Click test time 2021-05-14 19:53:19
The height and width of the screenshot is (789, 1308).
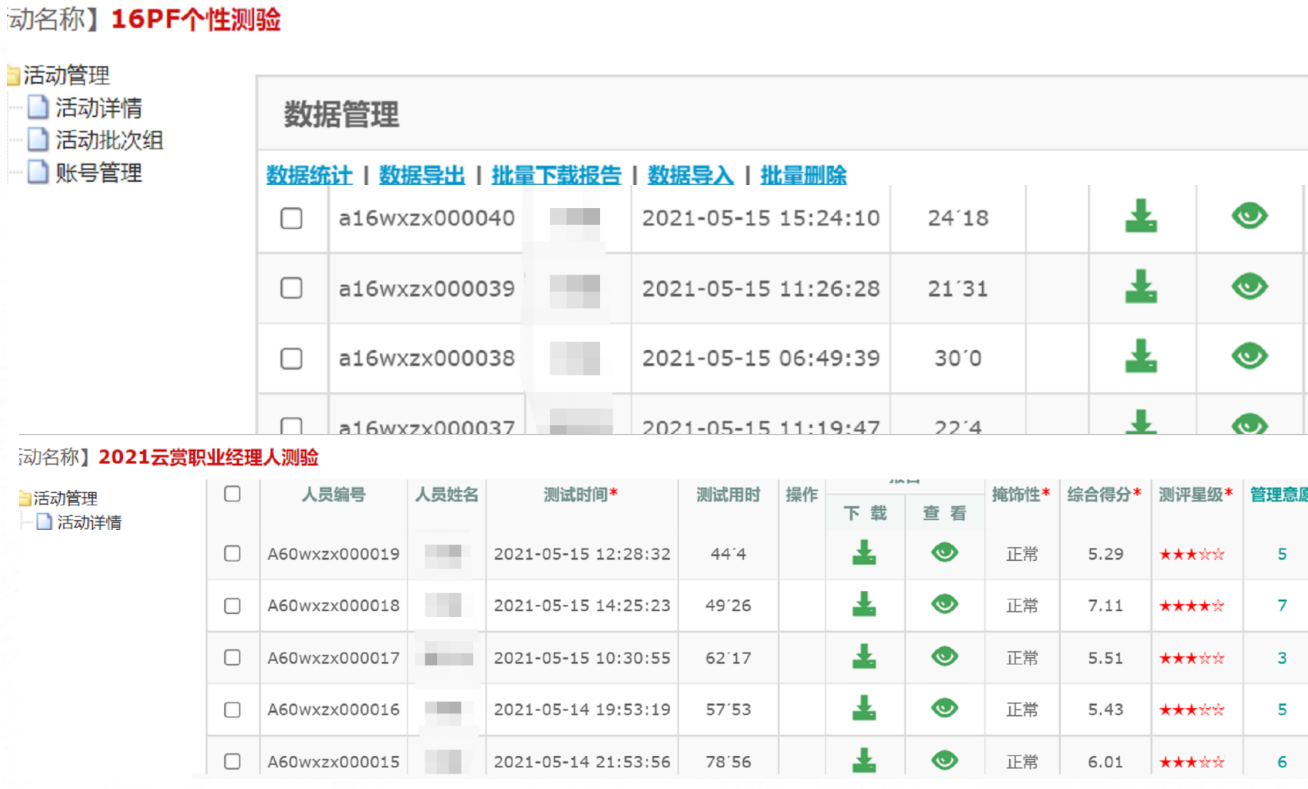click(x=582, y=709)
